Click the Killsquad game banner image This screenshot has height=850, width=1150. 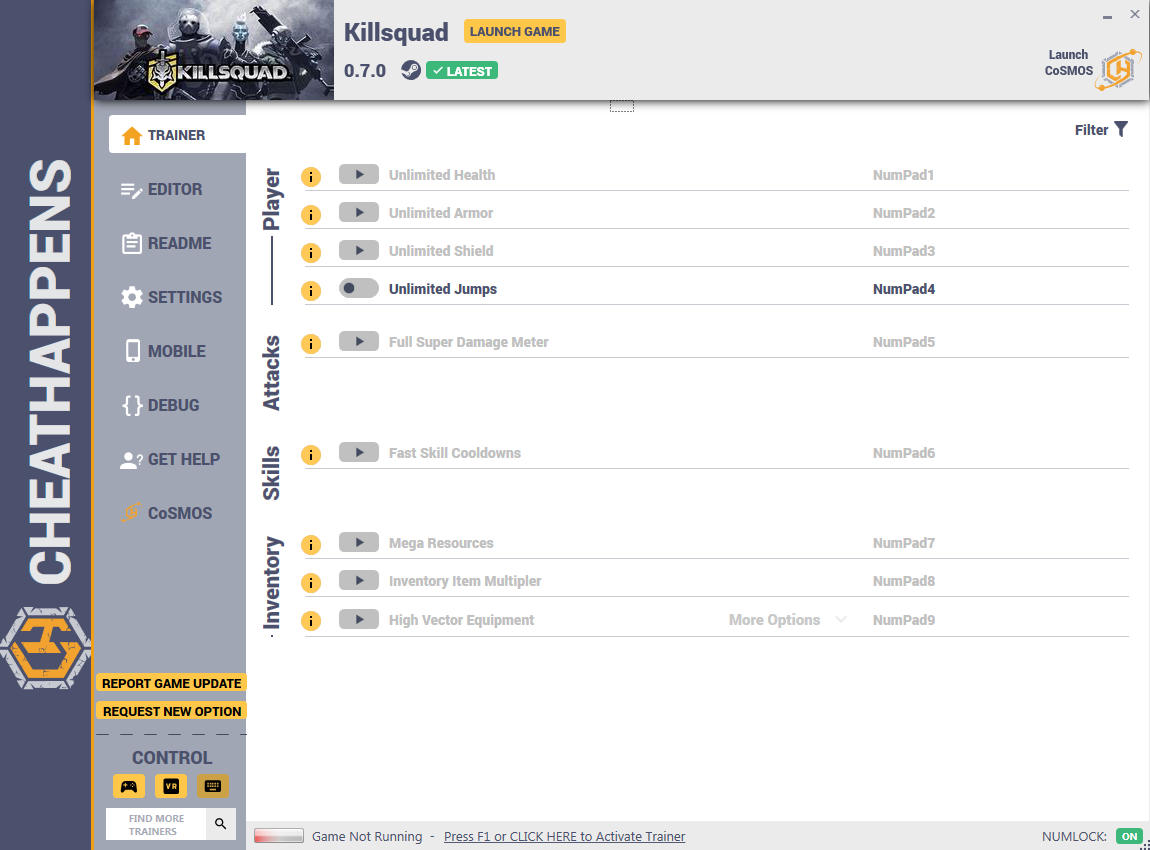click(x=213, y=50)
